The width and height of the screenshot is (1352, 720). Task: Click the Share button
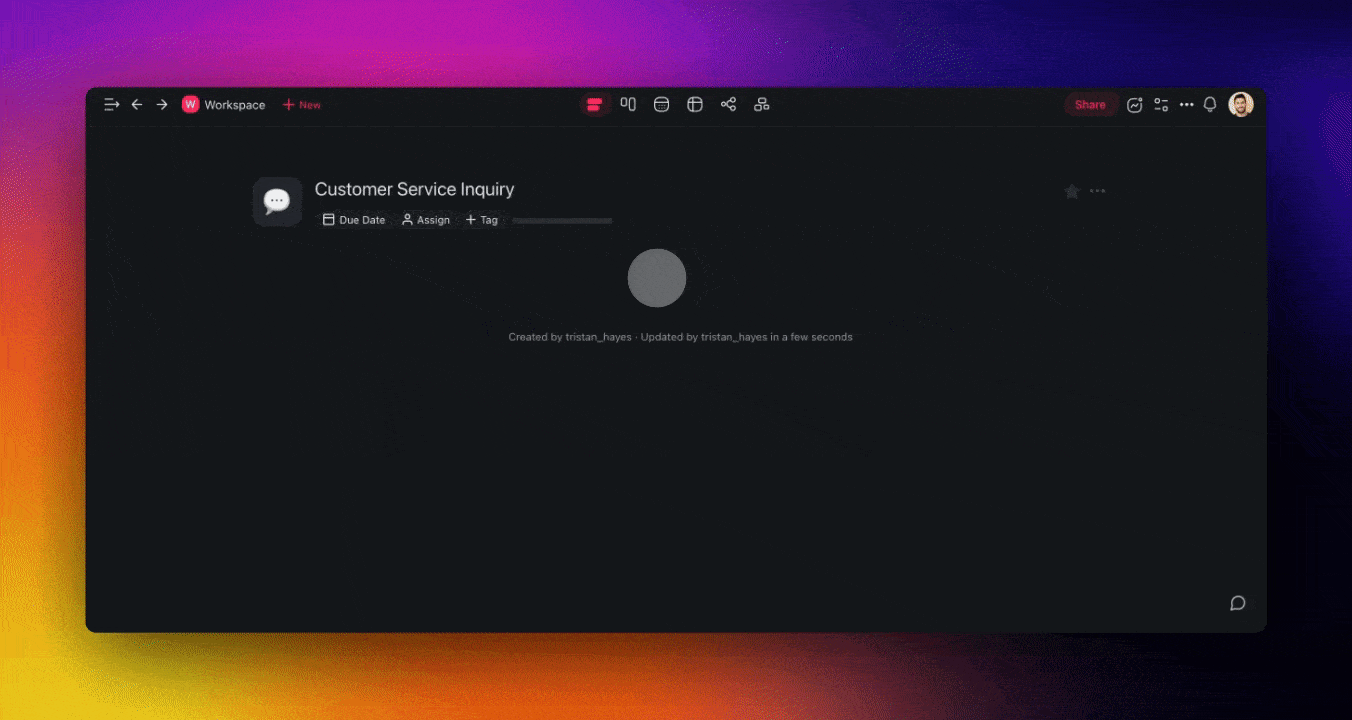click(1090, 104)
